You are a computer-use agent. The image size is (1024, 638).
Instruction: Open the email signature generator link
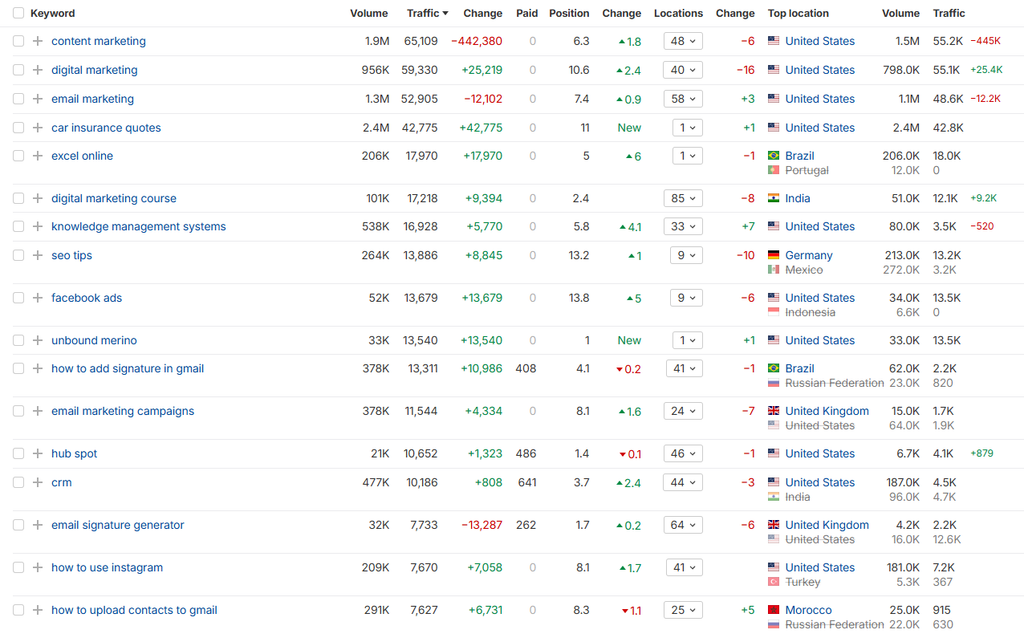click(118, 524)
